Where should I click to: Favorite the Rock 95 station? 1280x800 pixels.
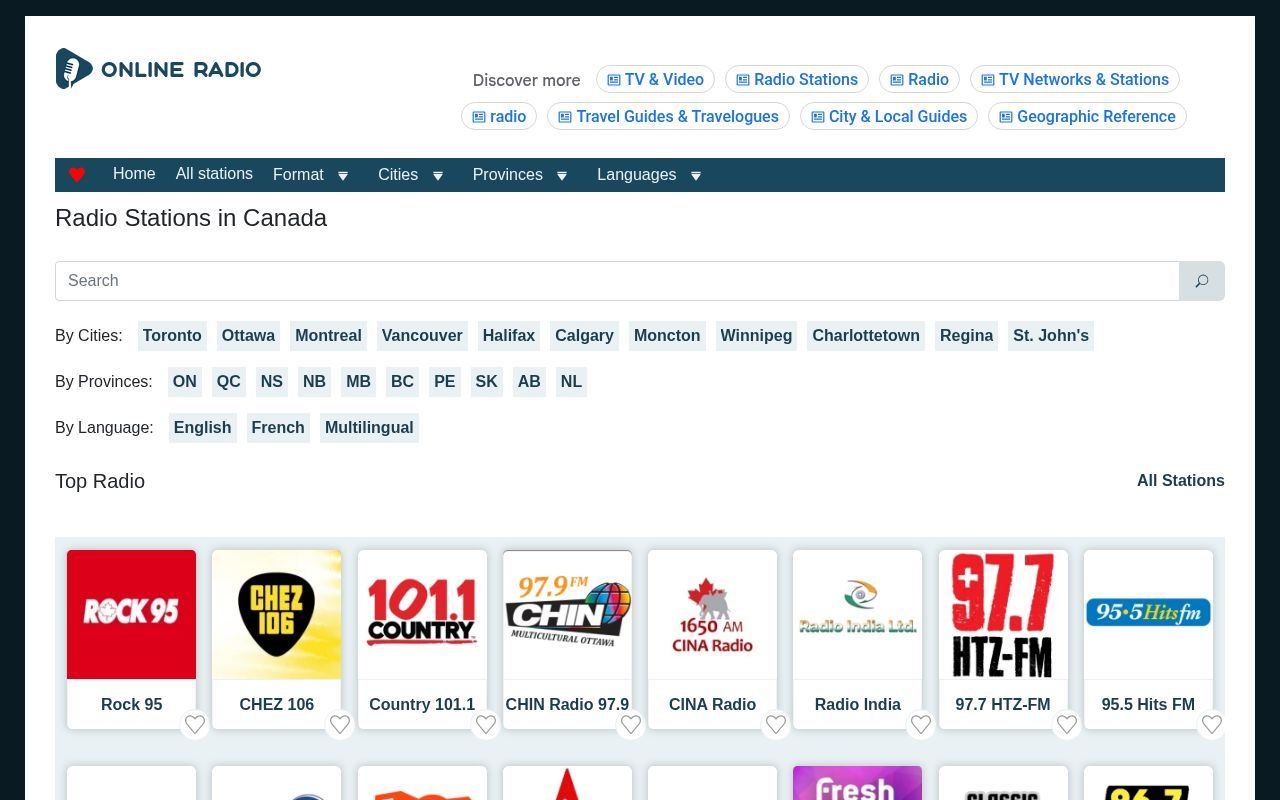195,724
